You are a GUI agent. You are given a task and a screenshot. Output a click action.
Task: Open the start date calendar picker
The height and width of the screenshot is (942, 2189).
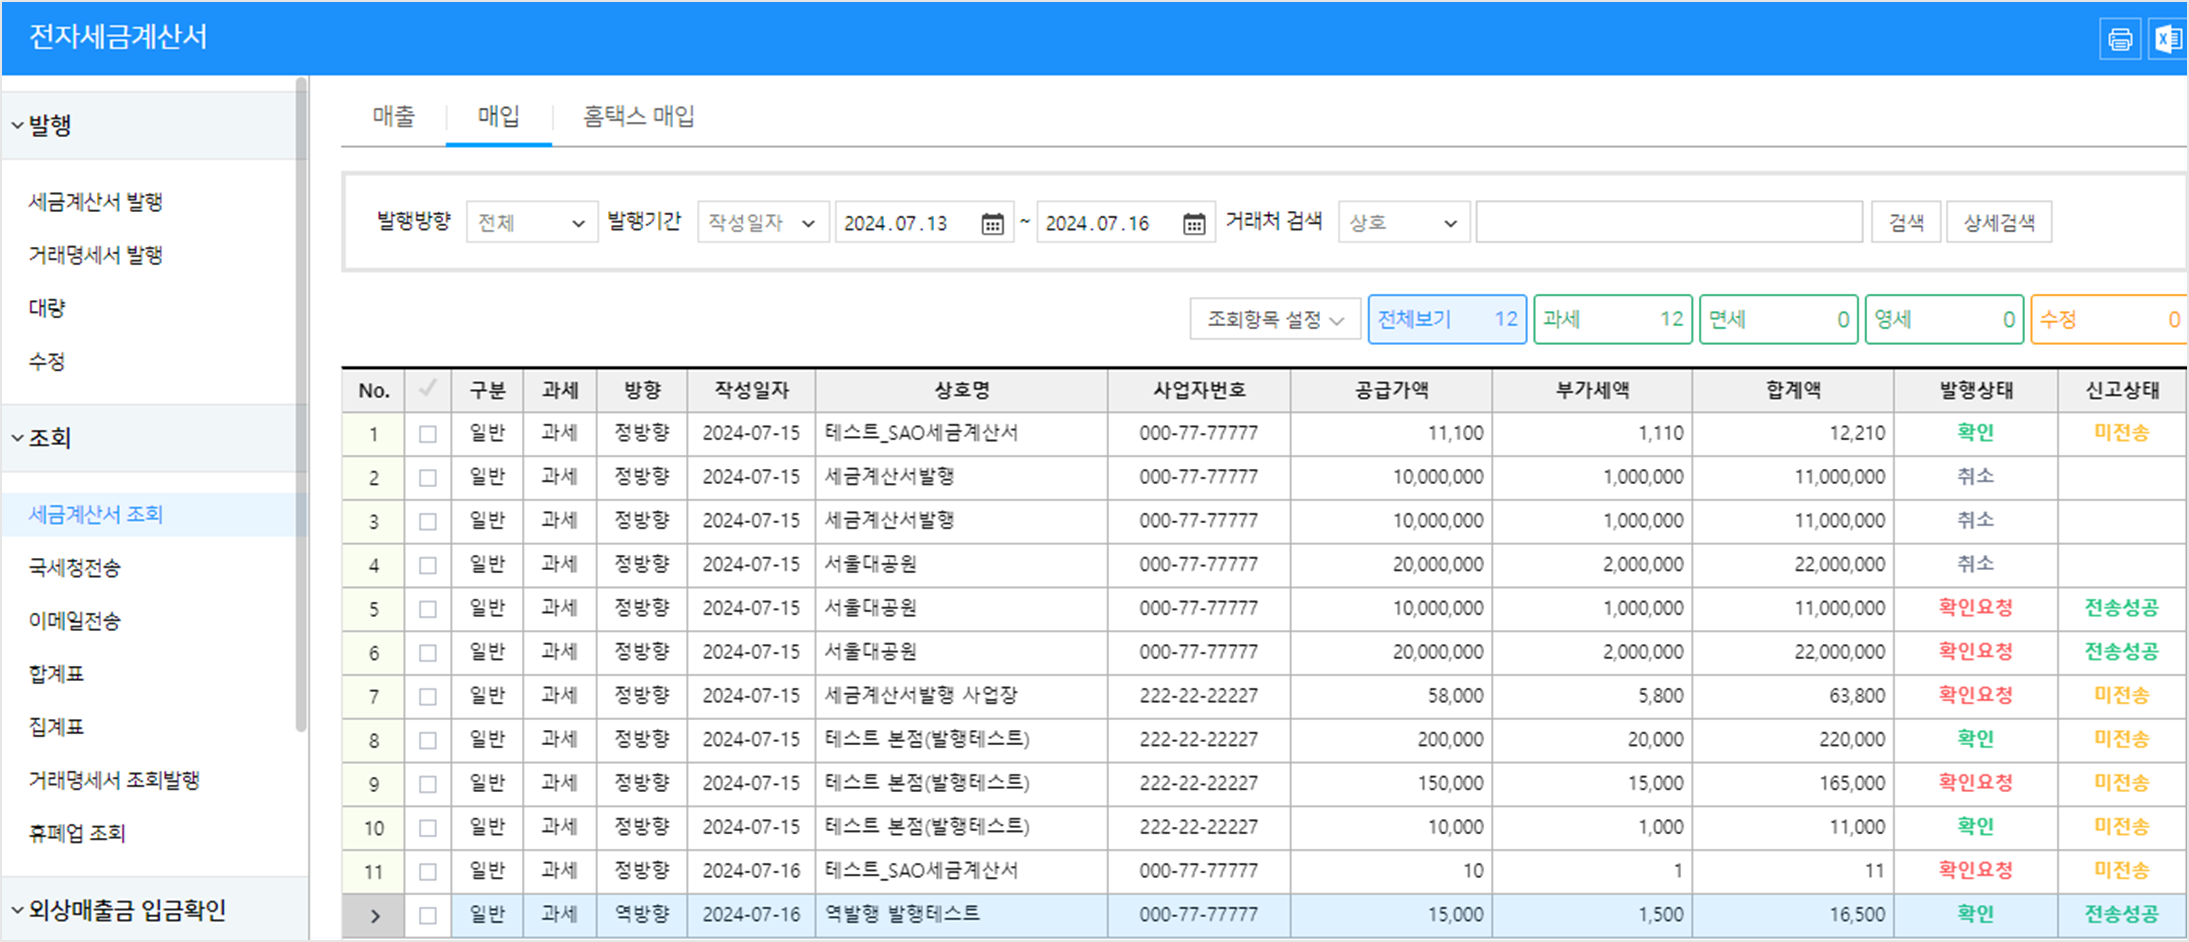(x=992, y=223)
